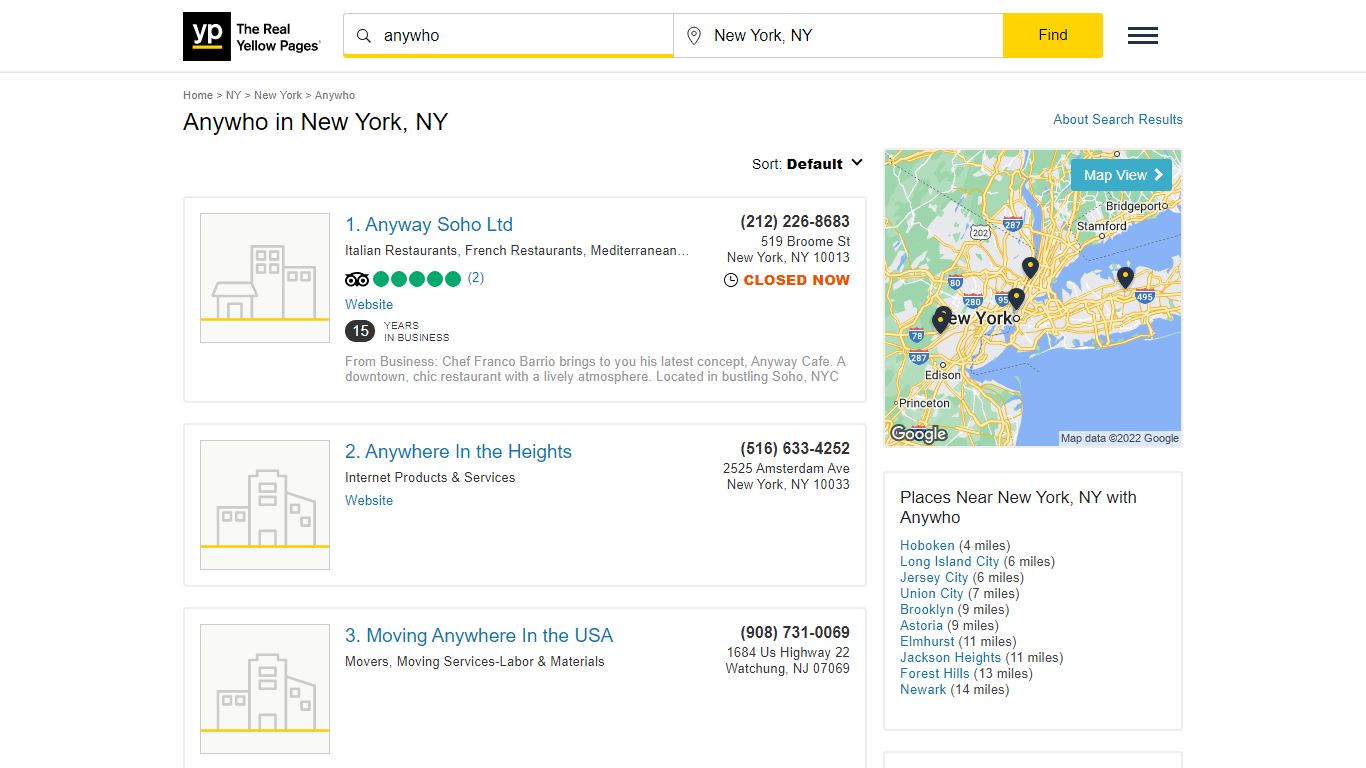Screen dimensions: 1366x768
Task: Open the YP Real Yellow Pages logo
Action: pyautogui.click(x=252, y=36)
